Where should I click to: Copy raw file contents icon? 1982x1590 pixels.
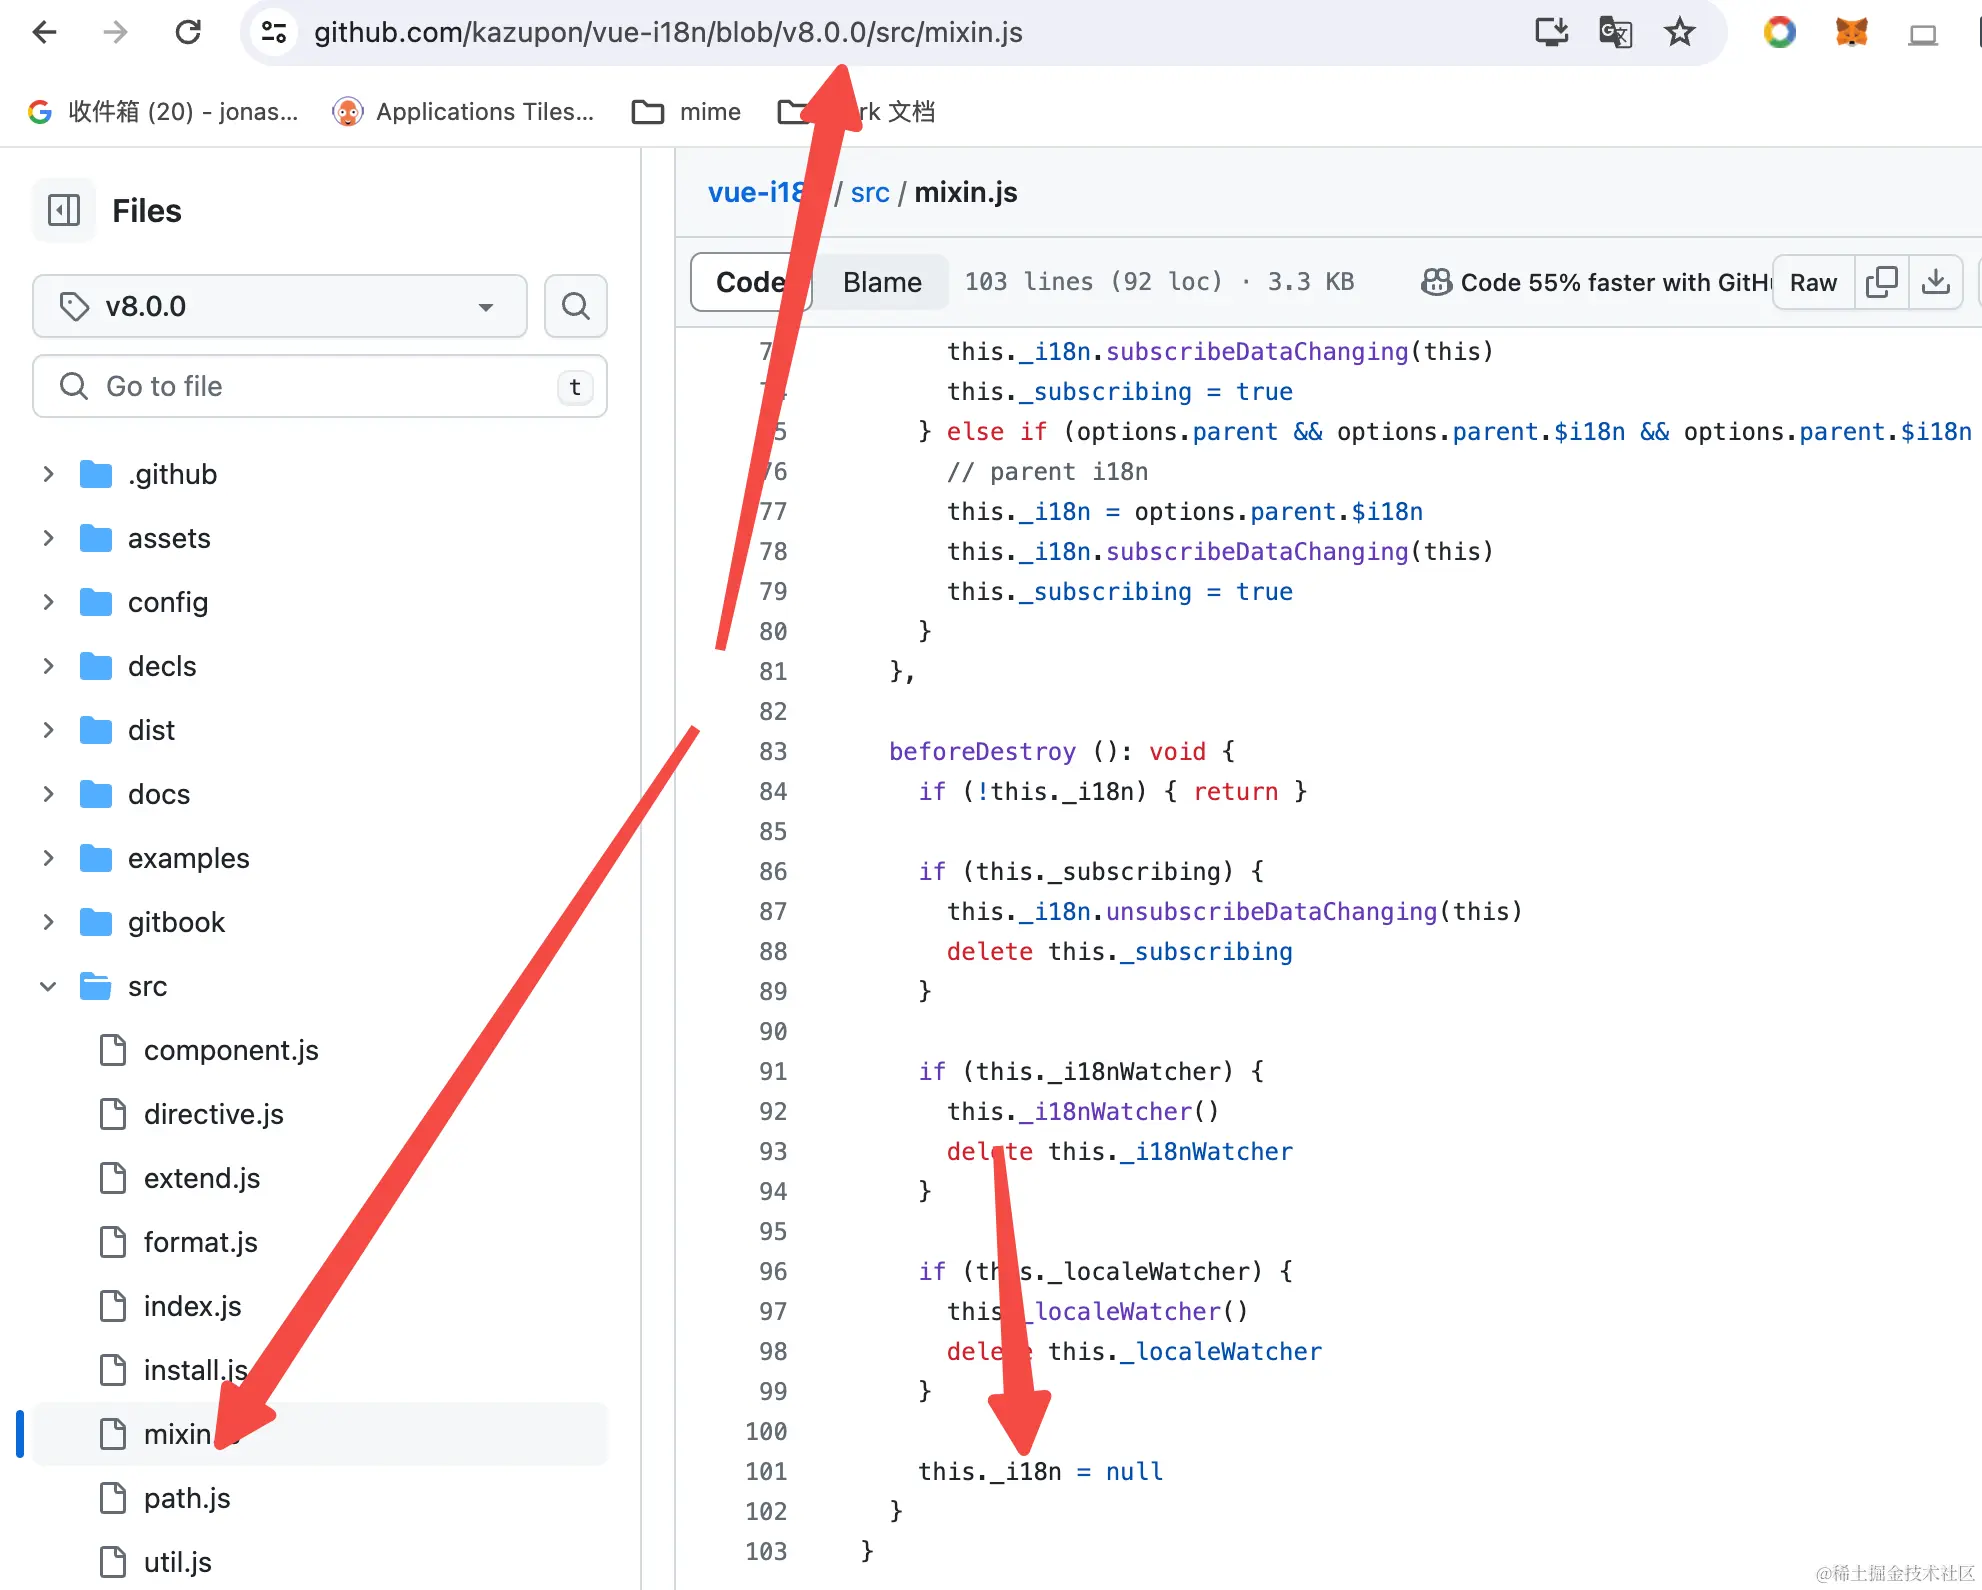click(1881, 282)
